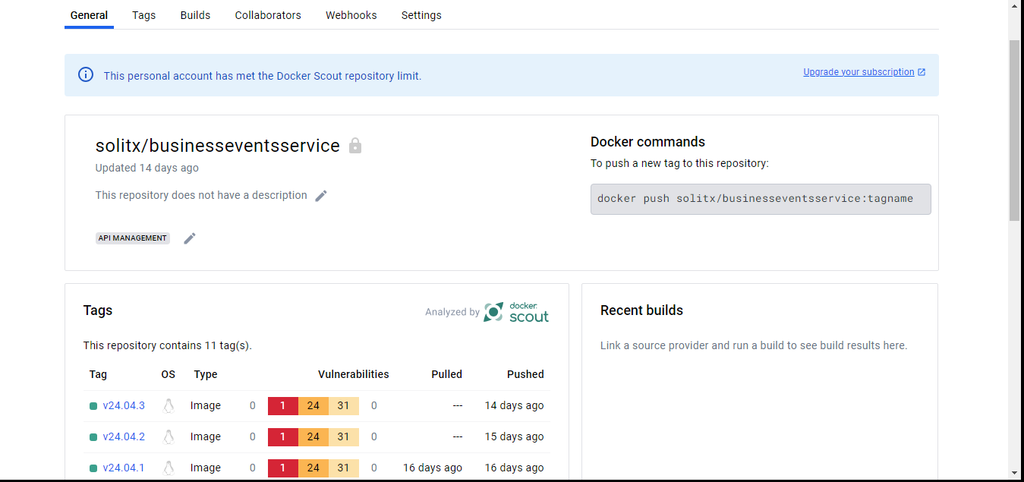1024x482 pixels.
Task: Click the red critical count for v24.04.3
Action: click(283, 406)
